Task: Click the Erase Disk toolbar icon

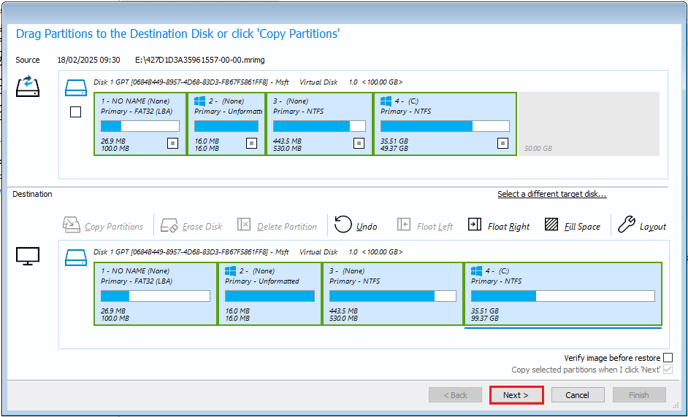Action: coord(169,226)
